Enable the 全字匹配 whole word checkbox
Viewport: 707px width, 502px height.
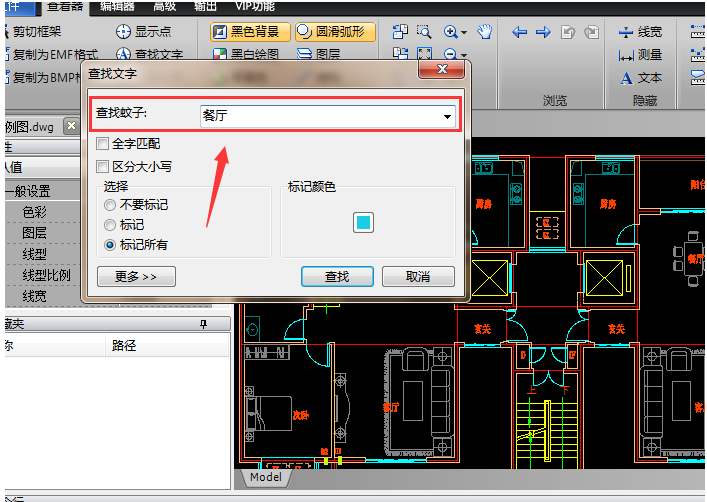pos(103,145)
